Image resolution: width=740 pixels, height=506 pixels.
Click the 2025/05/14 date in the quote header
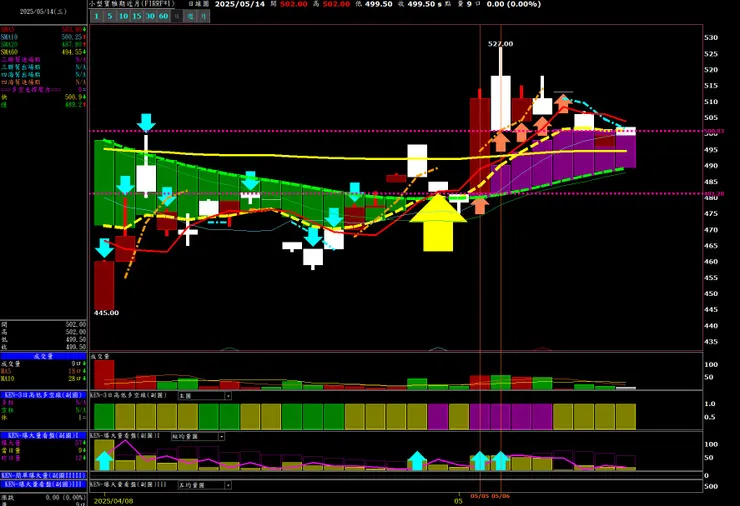[x=240, y=4]
